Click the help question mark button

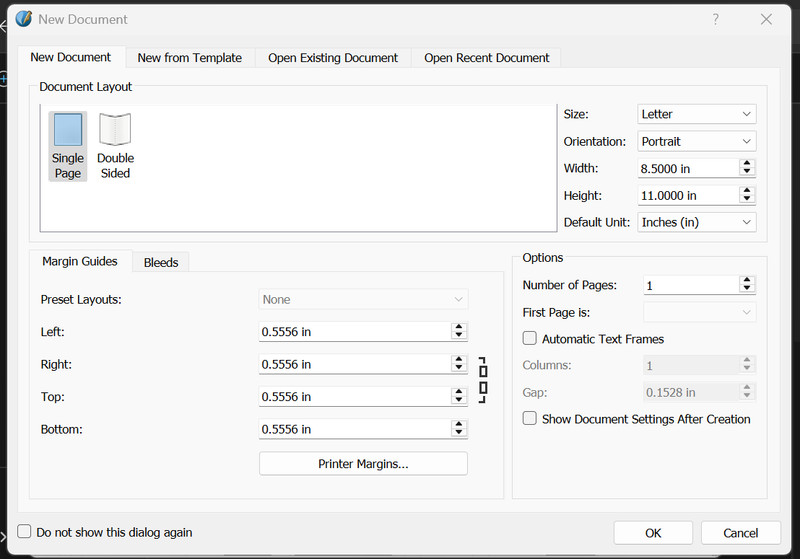pyautogui.click(x=716, y=19)
